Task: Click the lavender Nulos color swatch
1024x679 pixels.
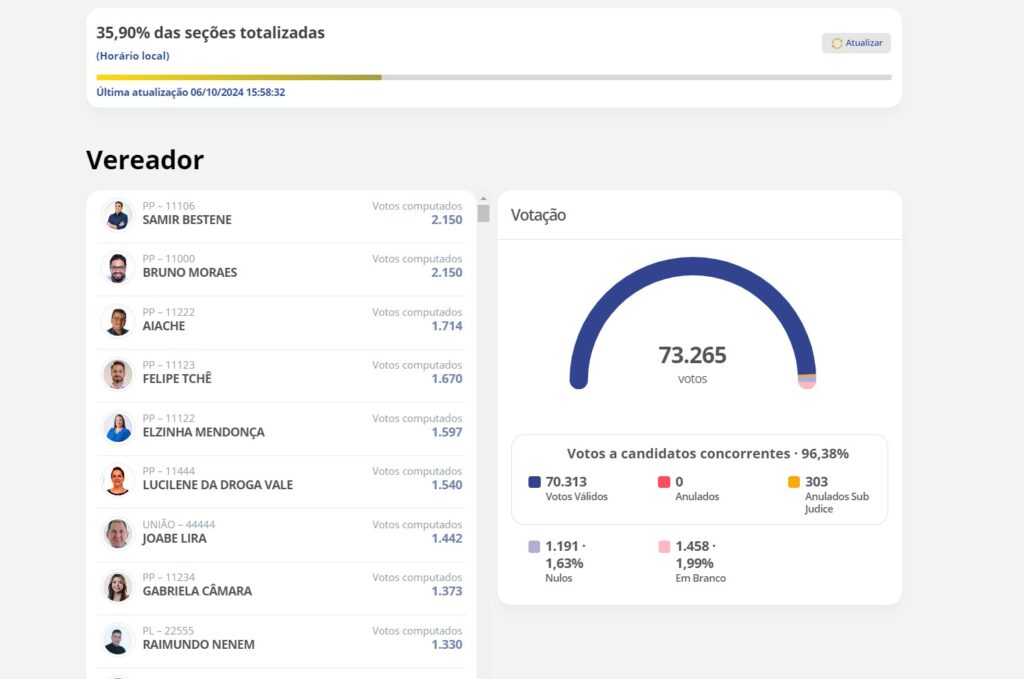Action: pos(534,546)
